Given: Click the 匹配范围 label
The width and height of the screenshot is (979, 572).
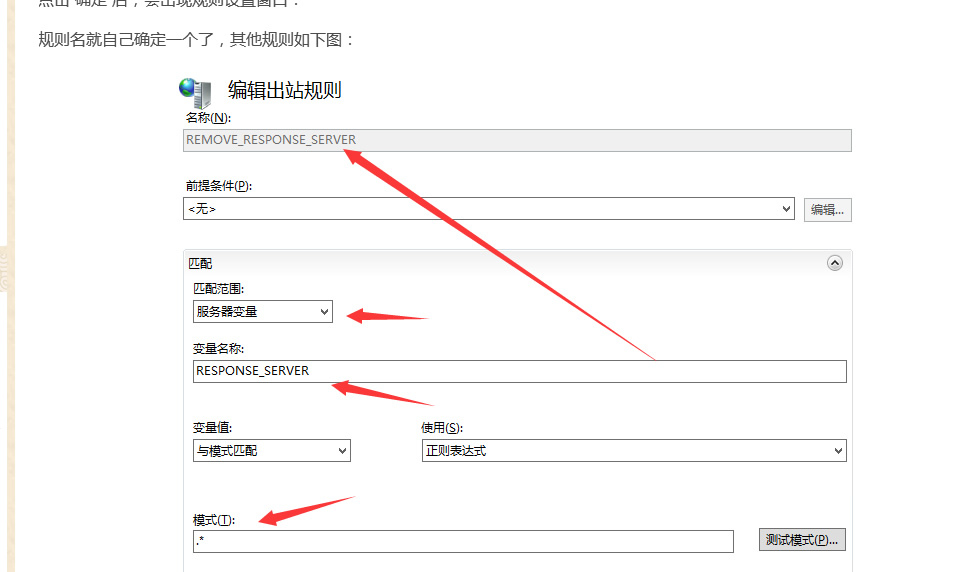Looking at the screenshot, I should point(218,289).
